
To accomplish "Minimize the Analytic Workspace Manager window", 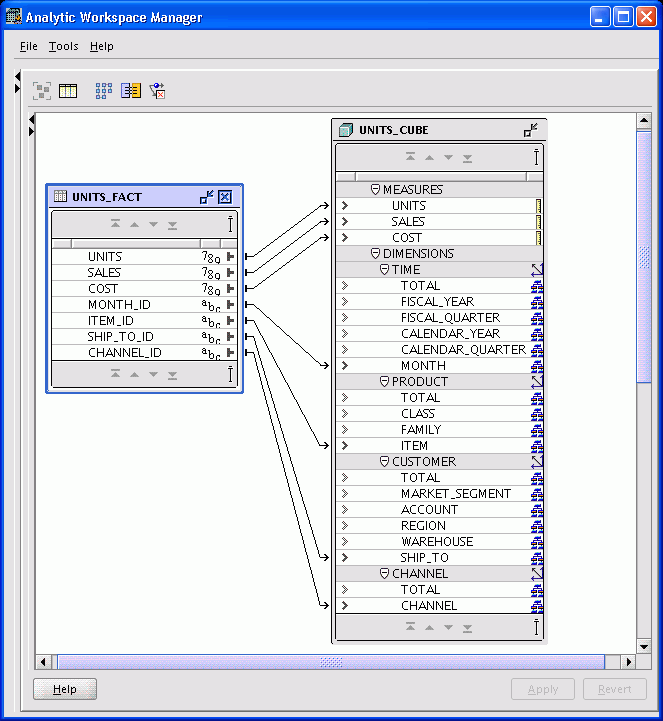I will click(600, 17).
